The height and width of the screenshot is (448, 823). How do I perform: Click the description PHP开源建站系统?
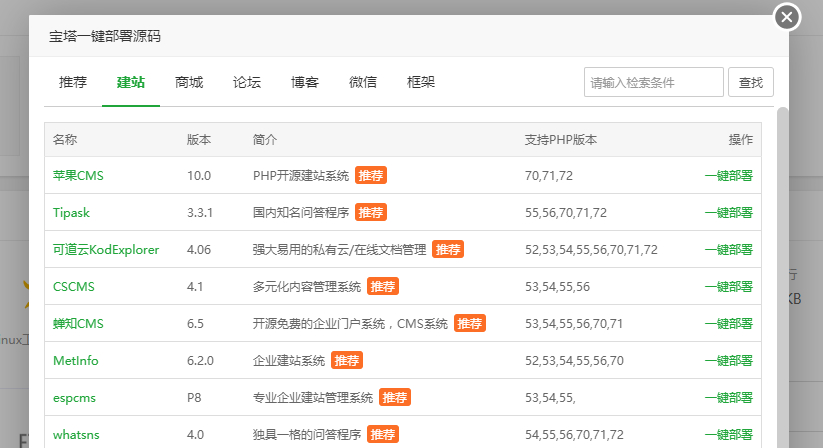coord(301,176)
